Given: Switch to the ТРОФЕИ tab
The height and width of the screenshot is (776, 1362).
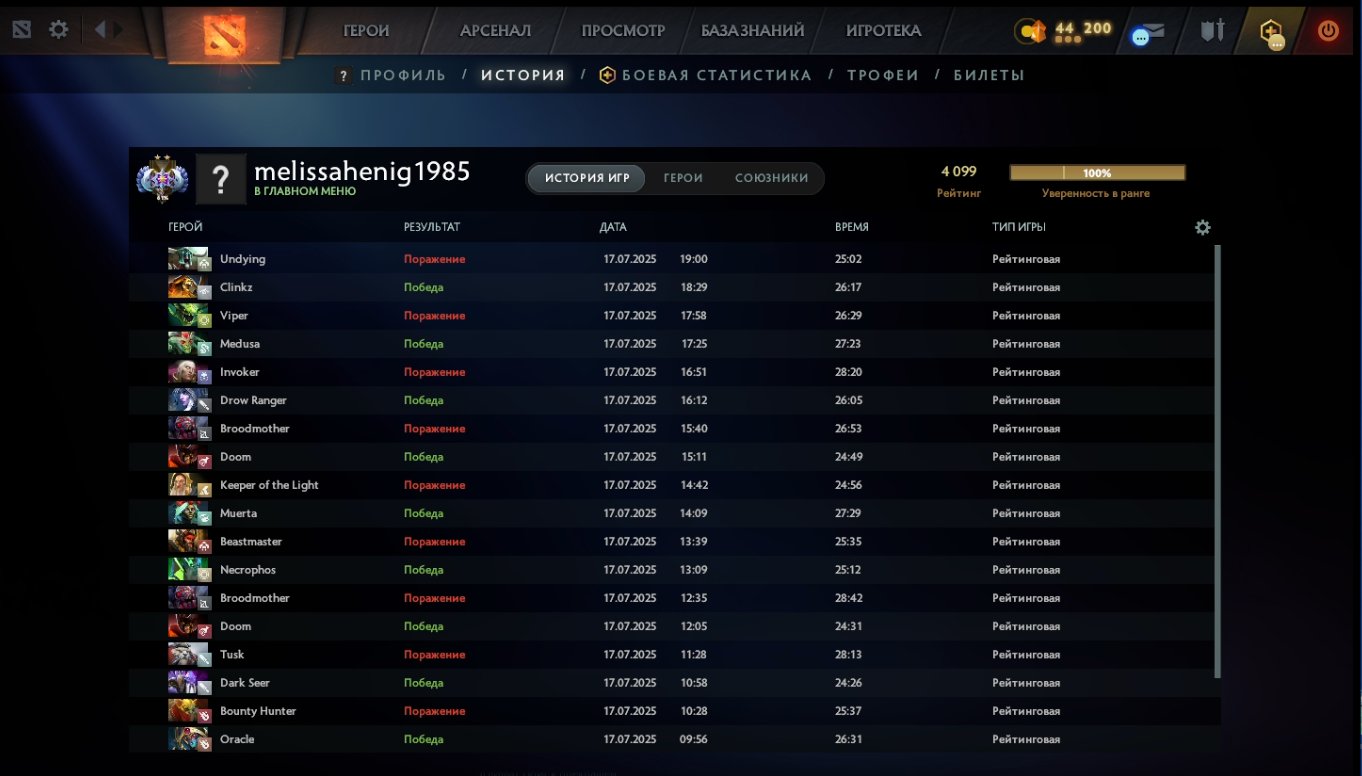Looking at the screenshot, I should tap(883, 75).
